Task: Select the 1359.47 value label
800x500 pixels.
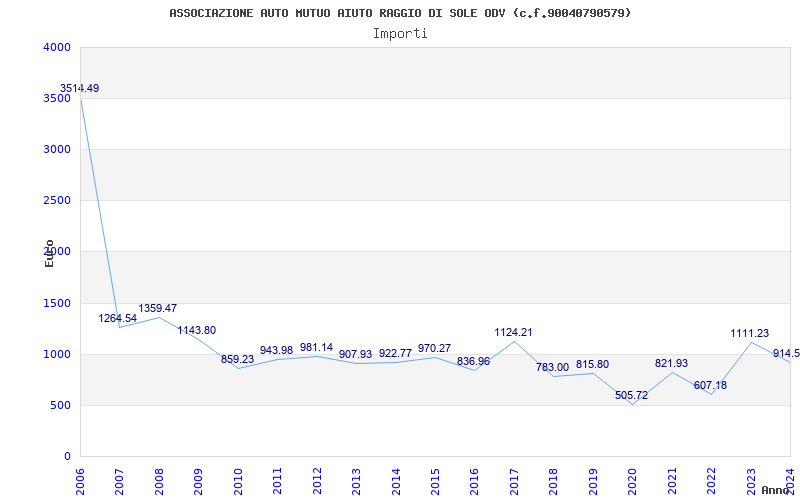Action: click(158, 309)
